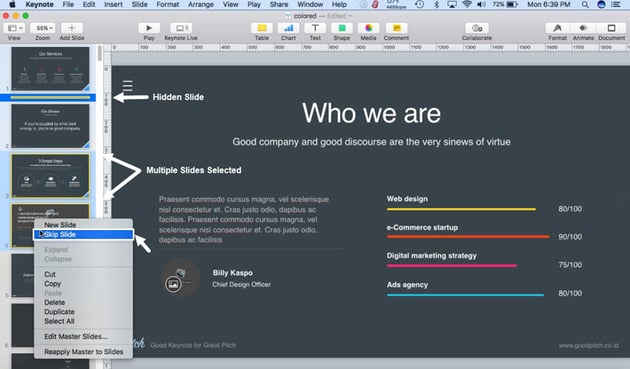Add a Comment from toolbar
Screen dimensions: 630x369
point(396,28)
